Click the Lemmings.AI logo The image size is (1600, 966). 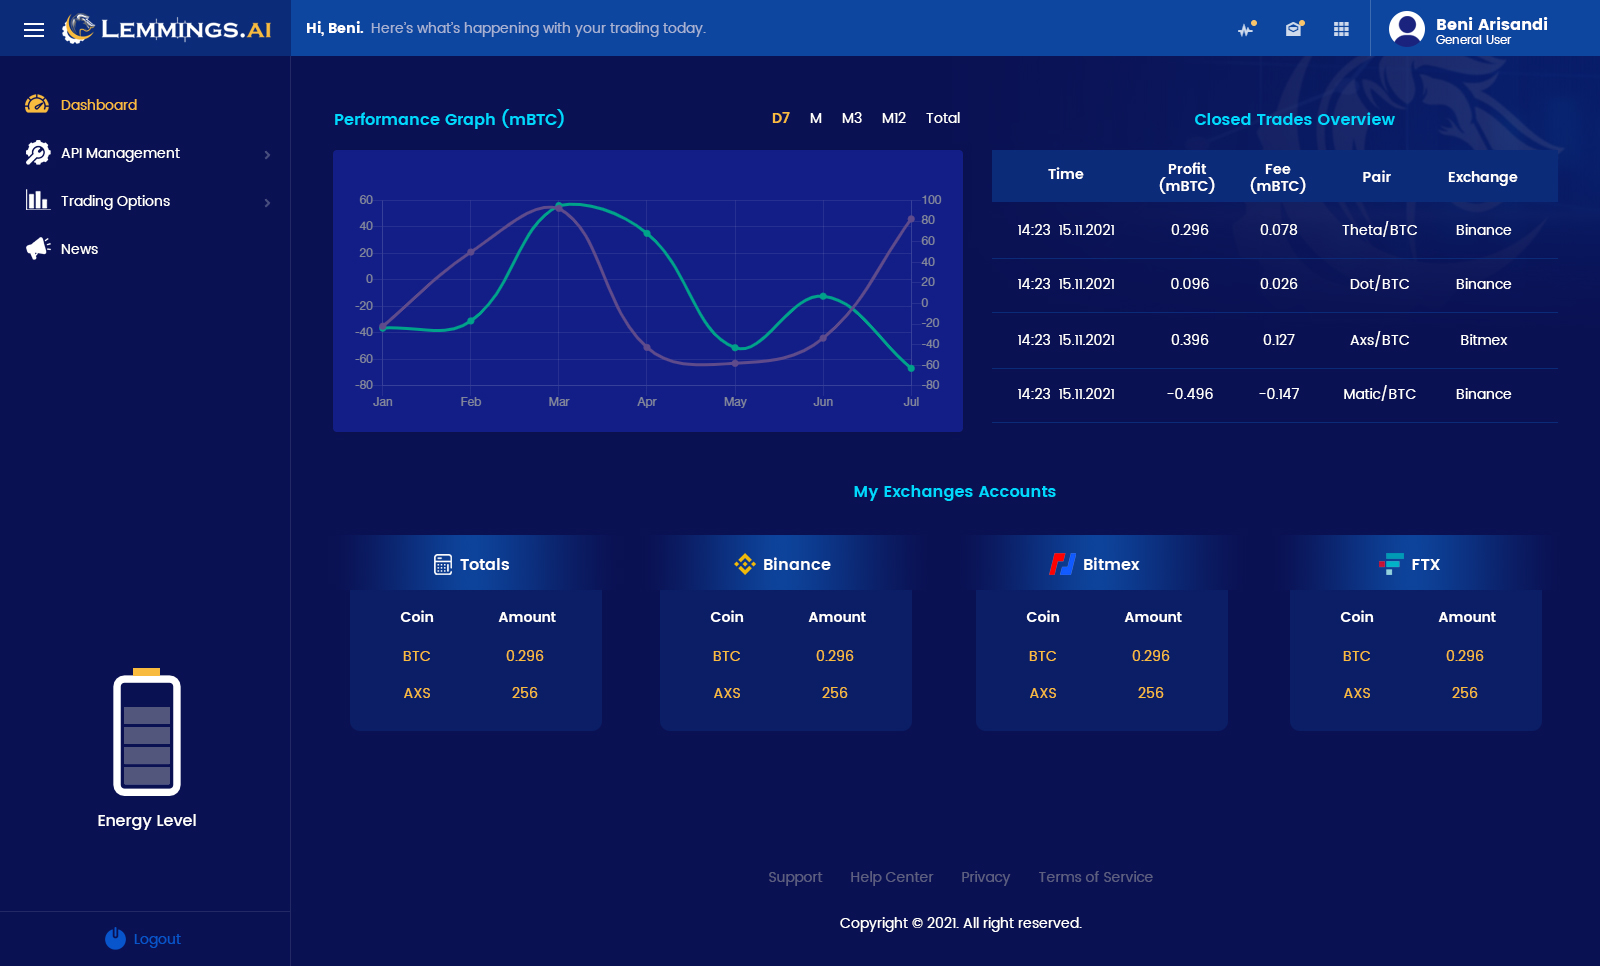pos(166,28)
